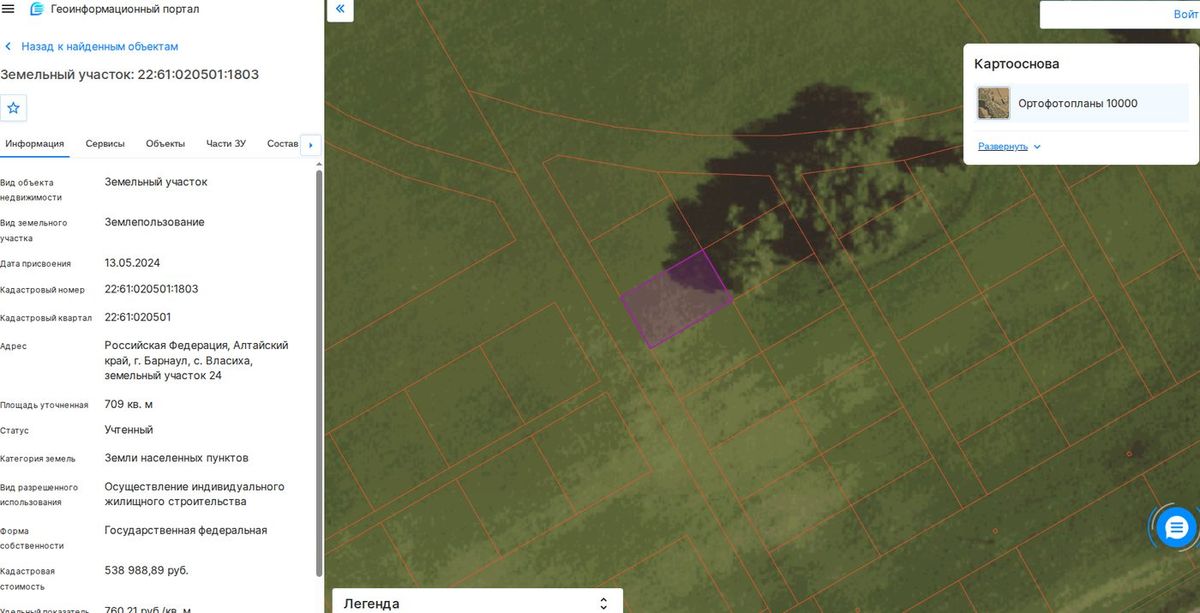This screenshot has height=613, width=1200.
Task: Open the Объекты tab
Action: (x=165, y=144)
